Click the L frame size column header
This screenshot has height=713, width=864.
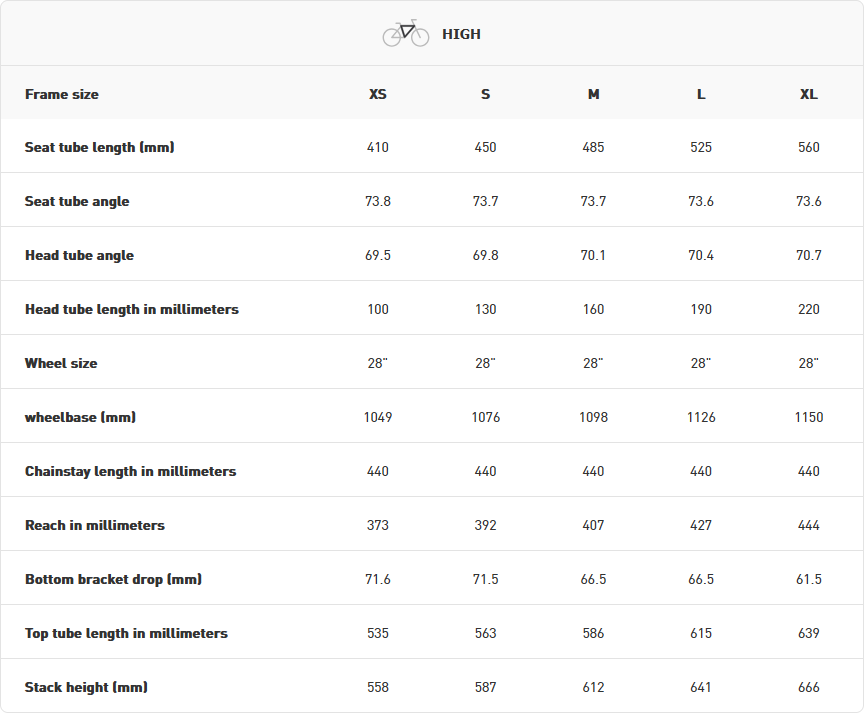point(701,94)
